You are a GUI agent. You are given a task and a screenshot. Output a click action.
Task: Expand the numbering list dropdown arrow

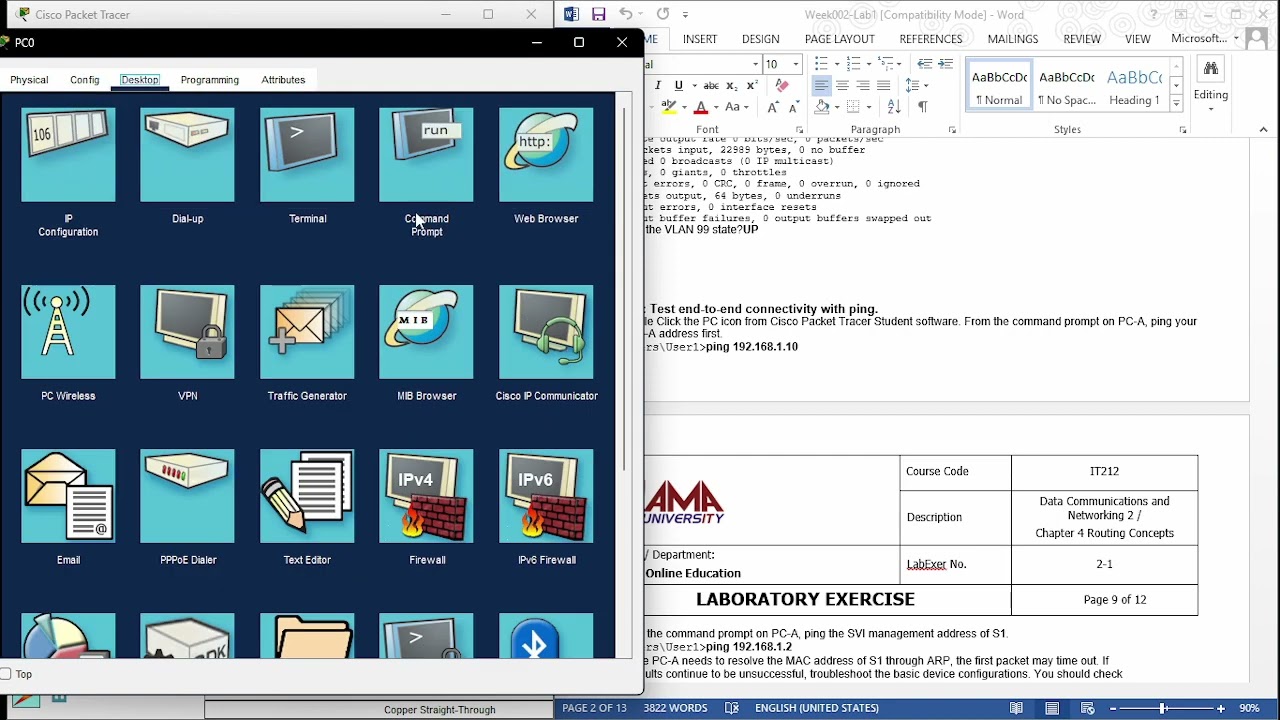tap(869, 64)
